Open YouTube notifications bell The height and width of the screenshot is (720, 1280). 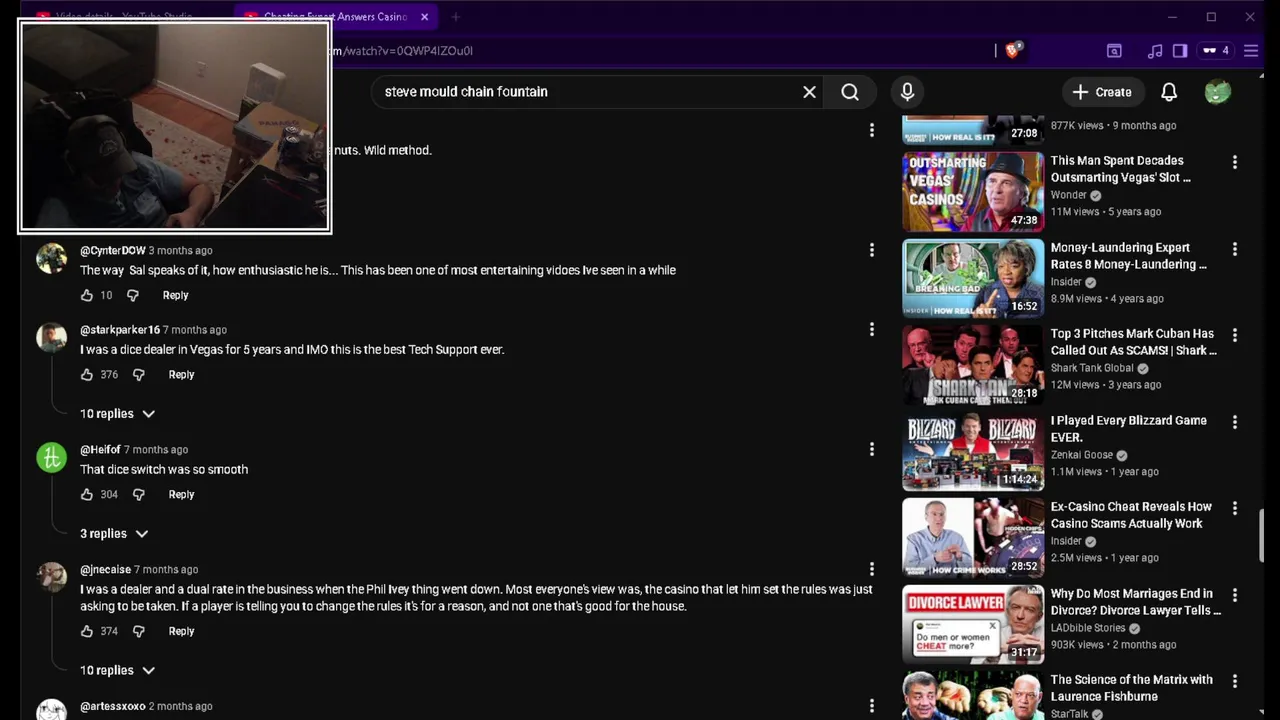tap(1169, 92)
